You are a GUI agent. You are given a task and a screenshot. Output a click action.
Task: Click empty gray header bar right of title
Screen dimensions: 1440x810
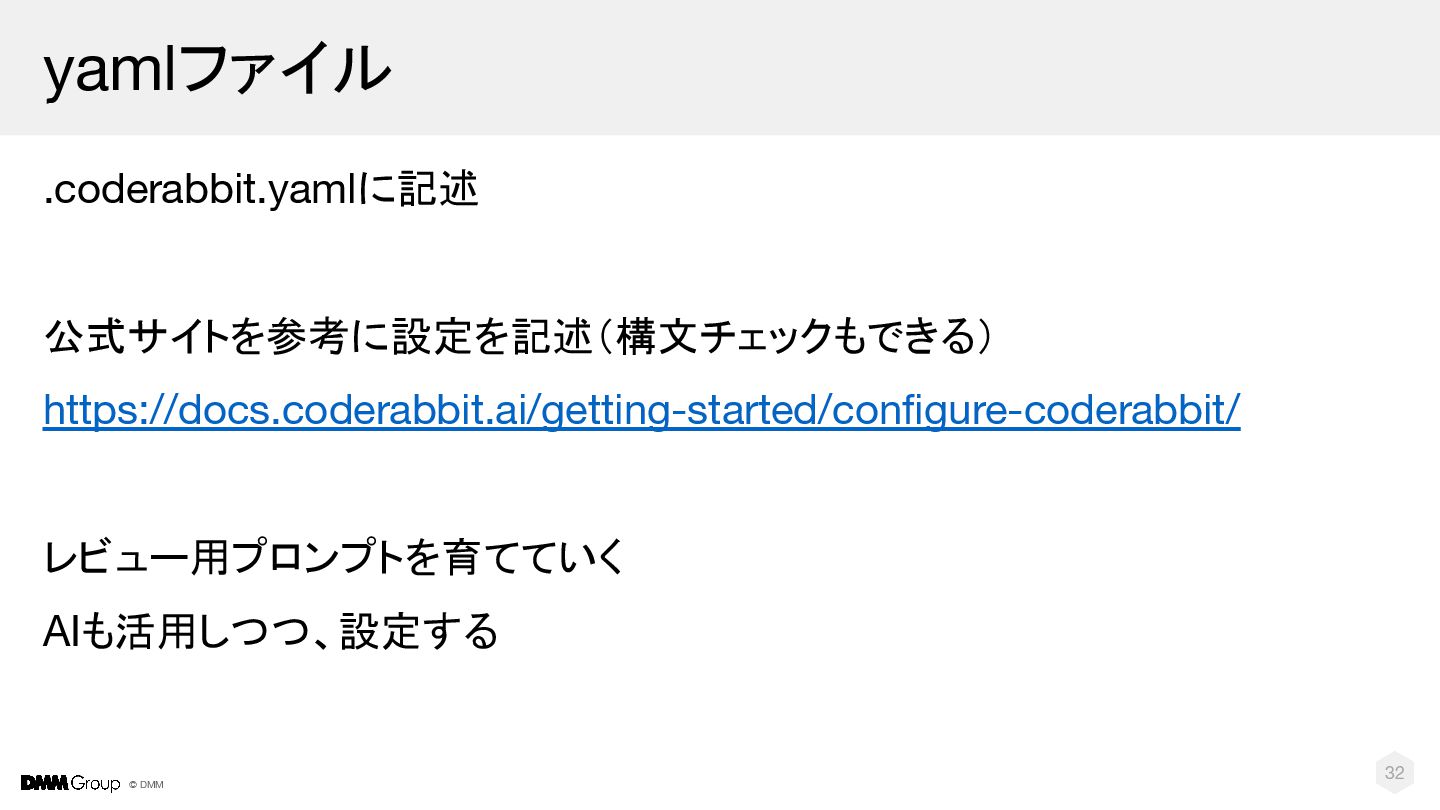coord(915,67)
